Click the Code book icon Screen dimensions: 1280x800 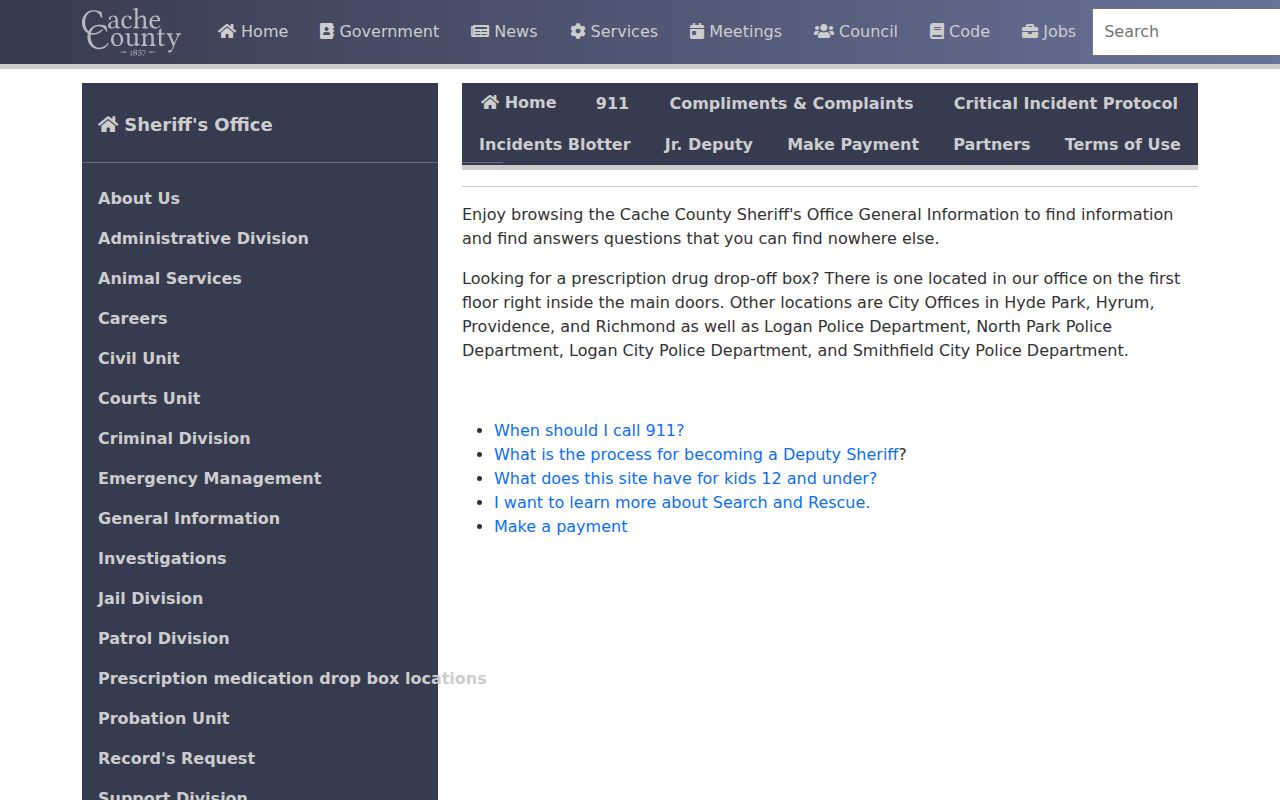(x=937, y=31)
